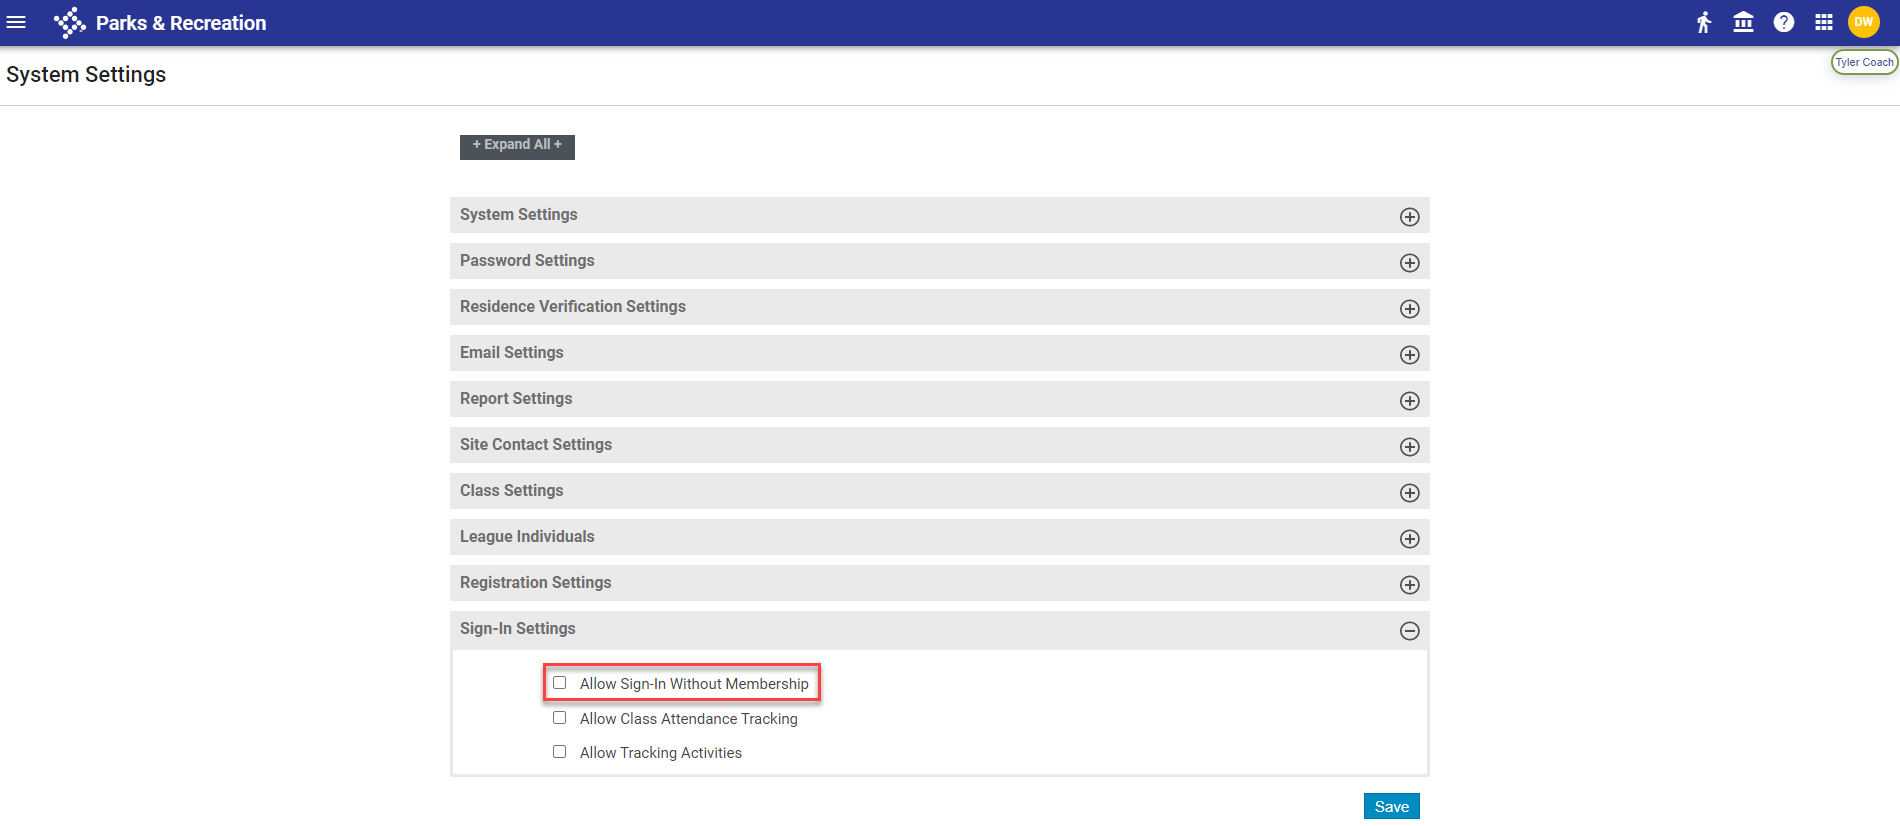Viewport: 1900px width, 826px height.
Task: Click the Parks & Recreation logo icon
Action: coord(69,22)
